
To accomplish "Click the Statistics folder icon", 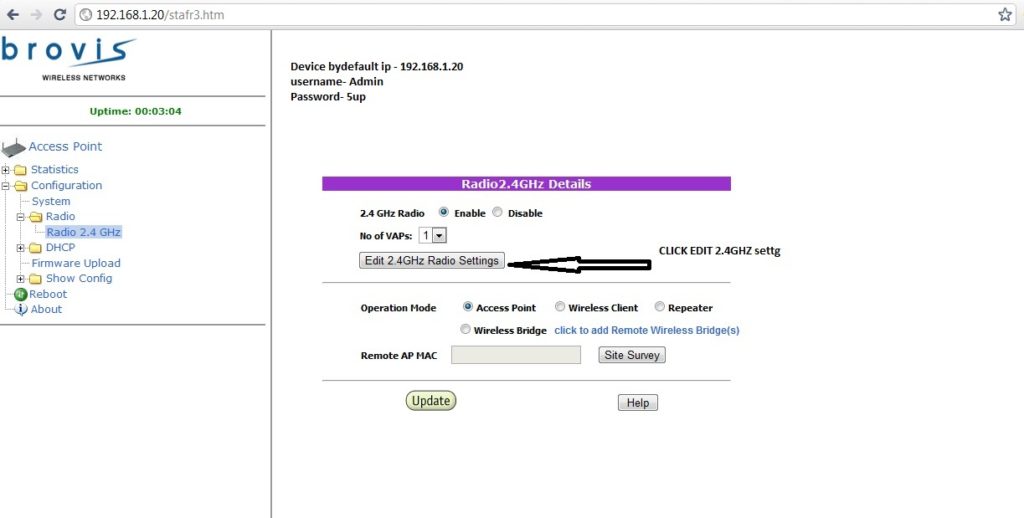I will [21, 170].
